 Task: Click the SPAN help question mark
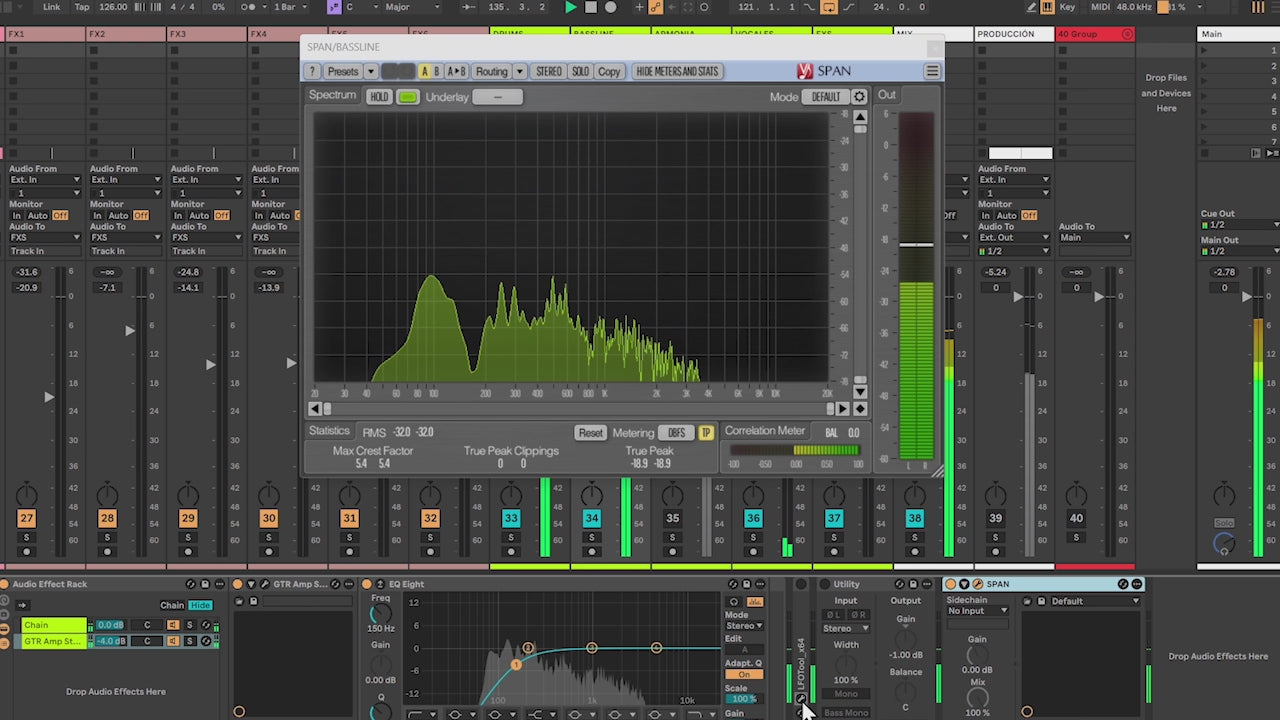pyautogui.click(x=312, y=71)
